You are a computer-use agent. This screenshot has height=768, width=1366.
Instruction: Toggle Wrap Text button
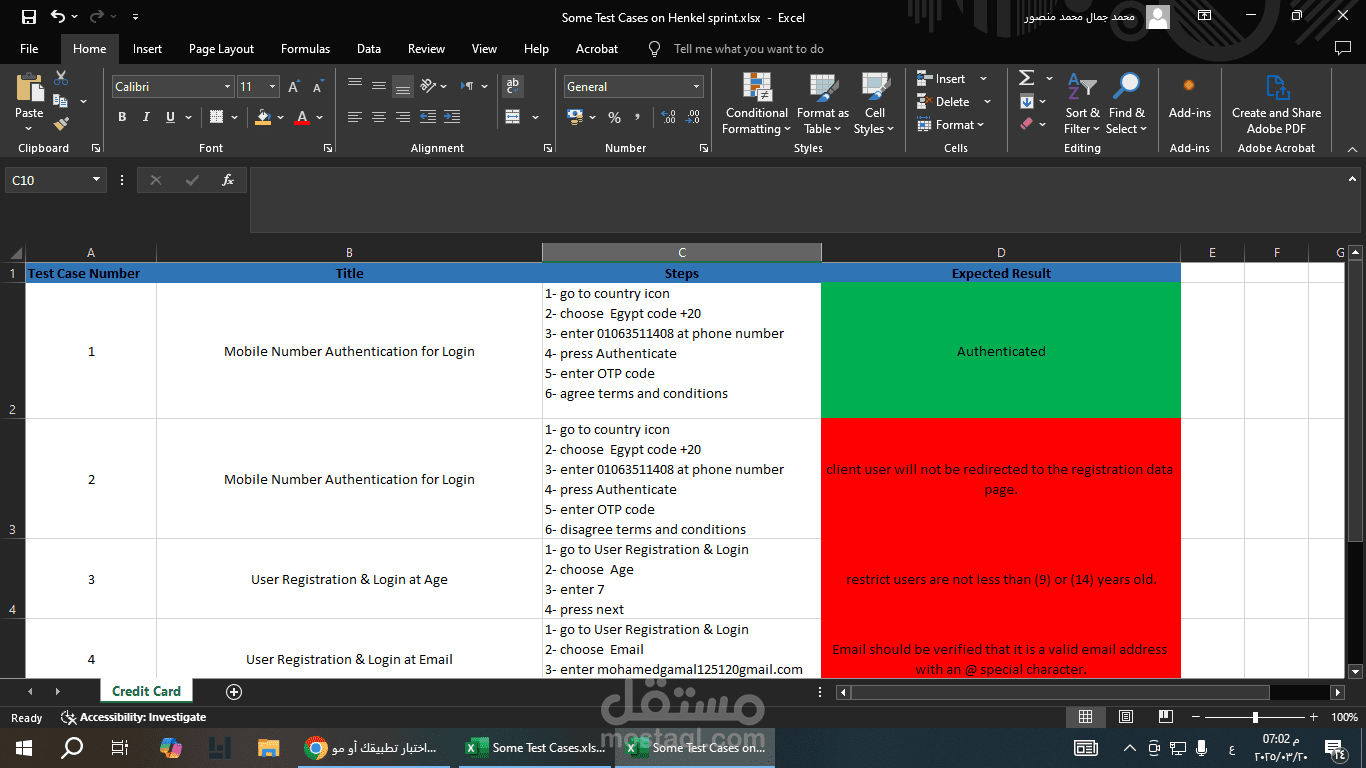(x=512, y=86)
